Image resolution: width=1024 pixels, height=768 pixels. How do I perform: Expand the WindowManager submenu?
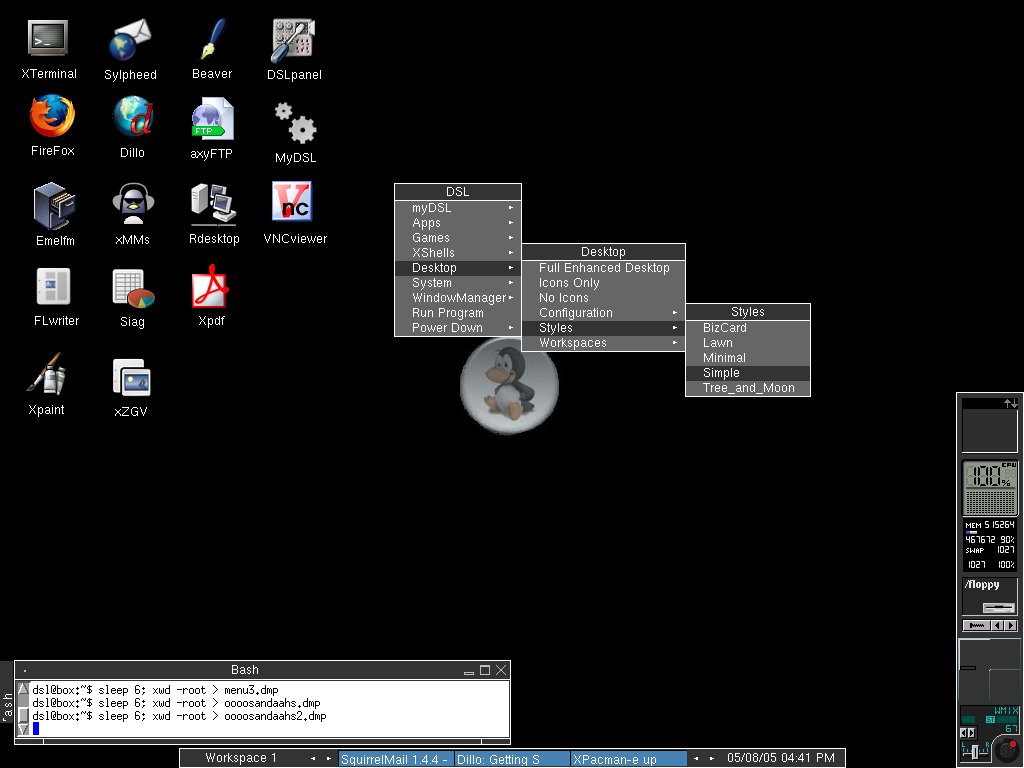[458, 298]
